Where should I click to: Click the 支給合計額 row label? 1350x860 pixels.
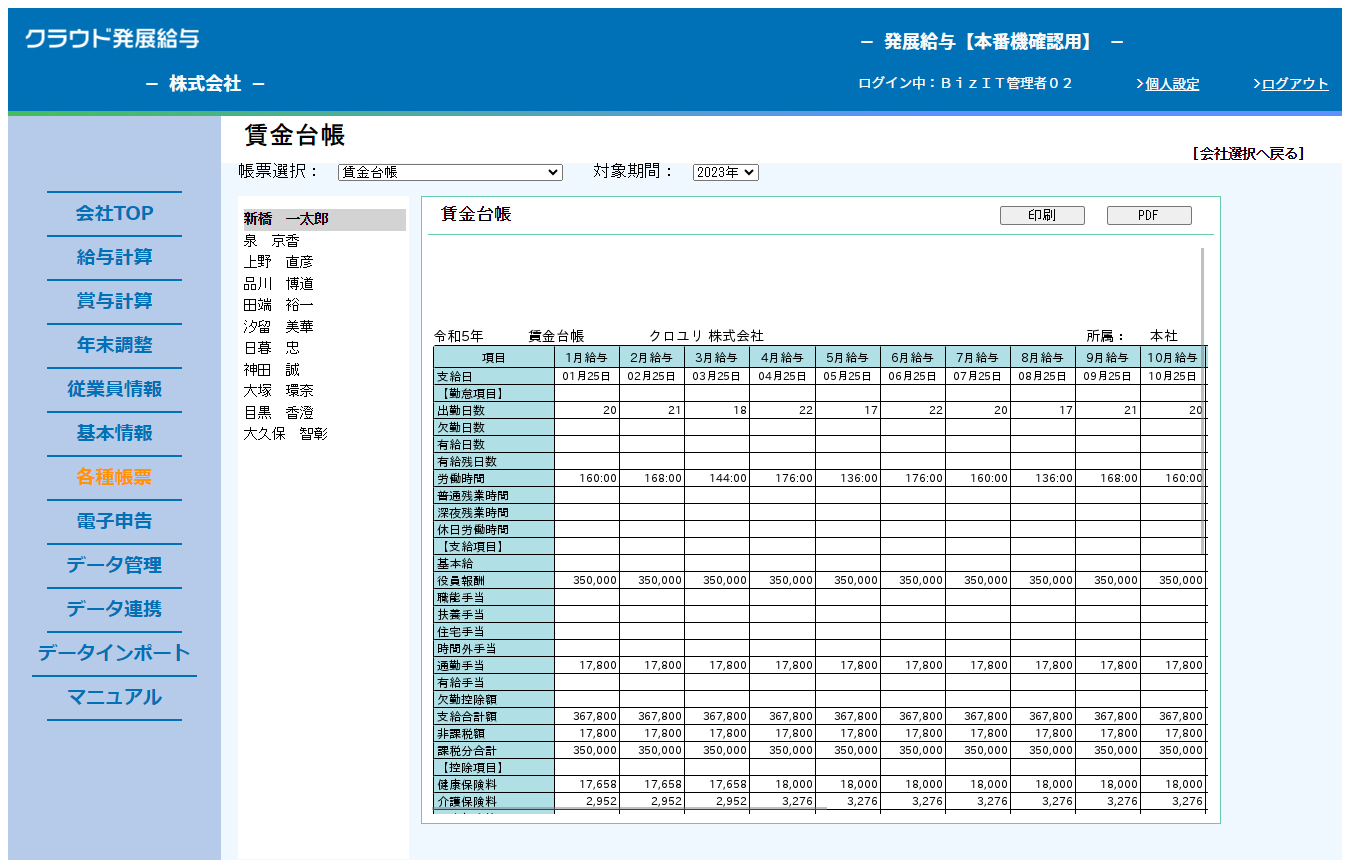pyautogui.click(x=494, y=716)
